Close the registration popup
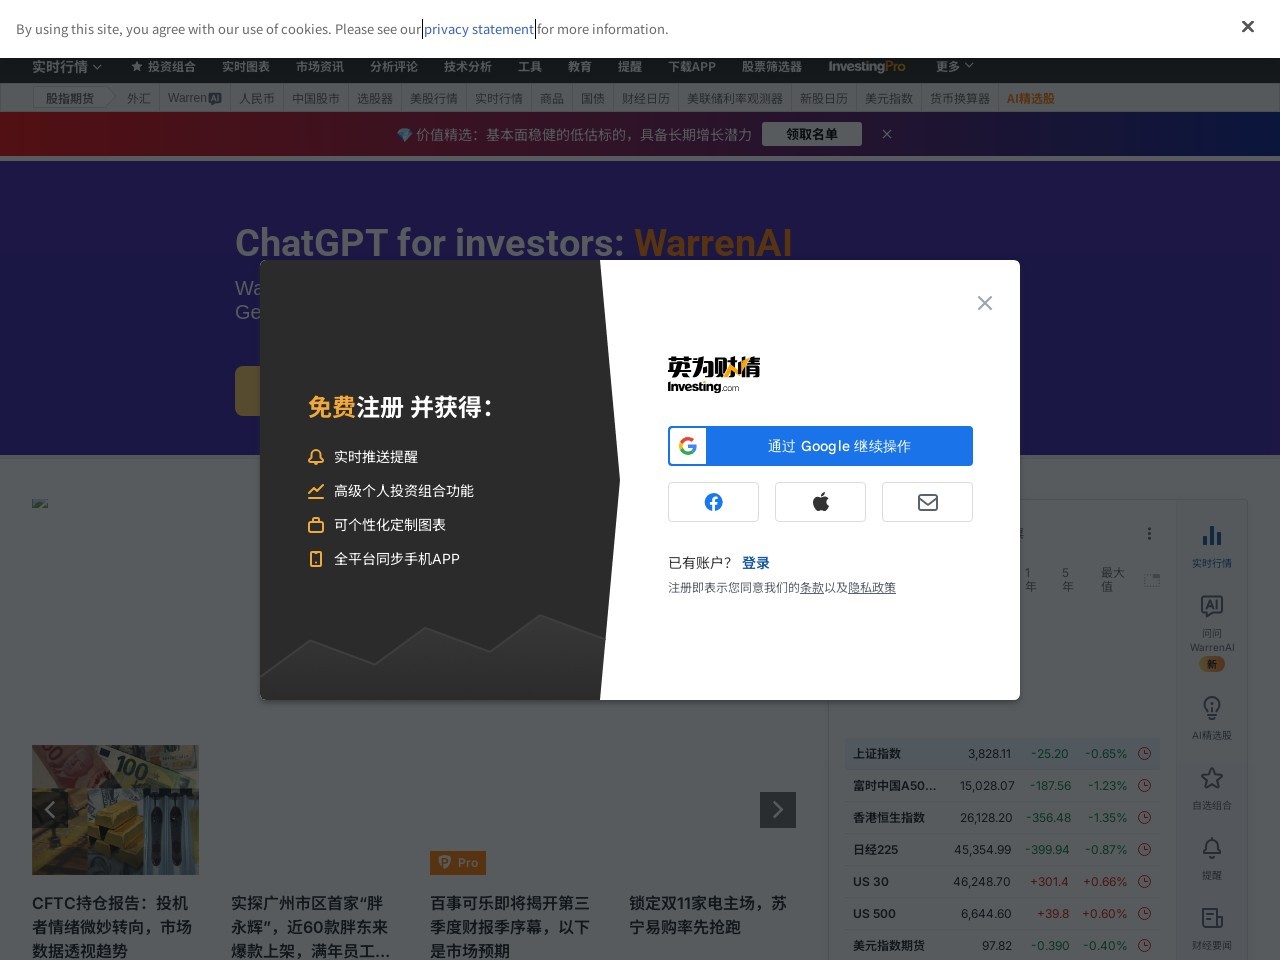The height and width of the screenshot is (960, 1280). click(x=984, y=303)
